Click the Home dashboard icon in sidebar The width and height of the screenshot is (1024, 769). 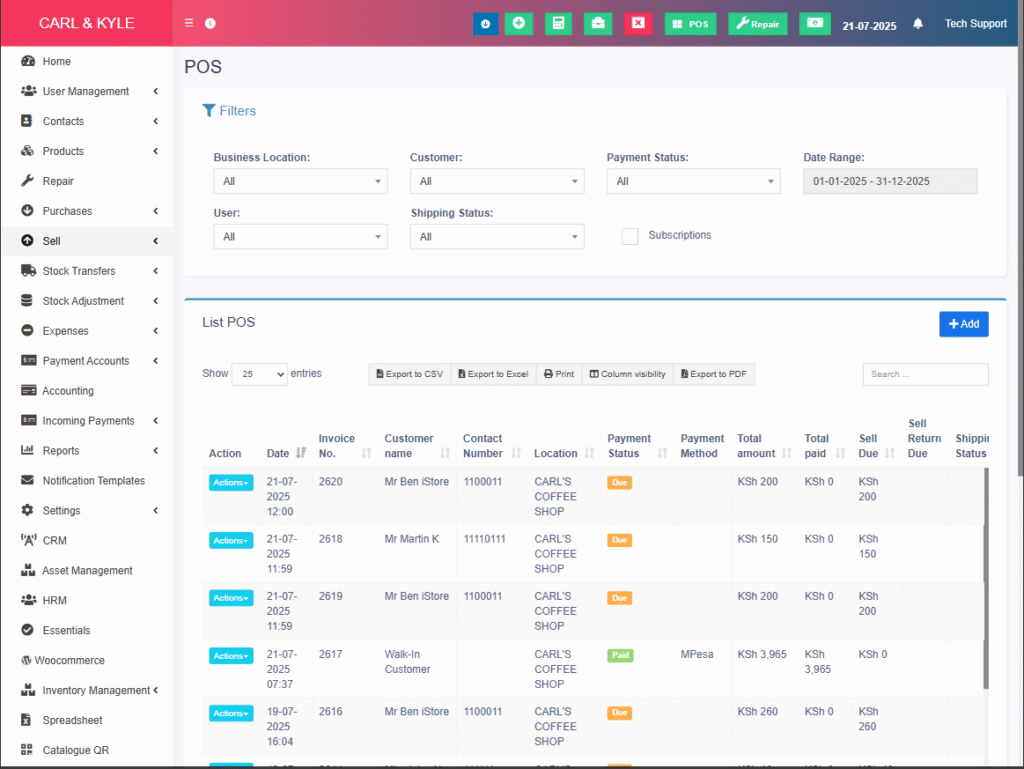tap(27, 61)
